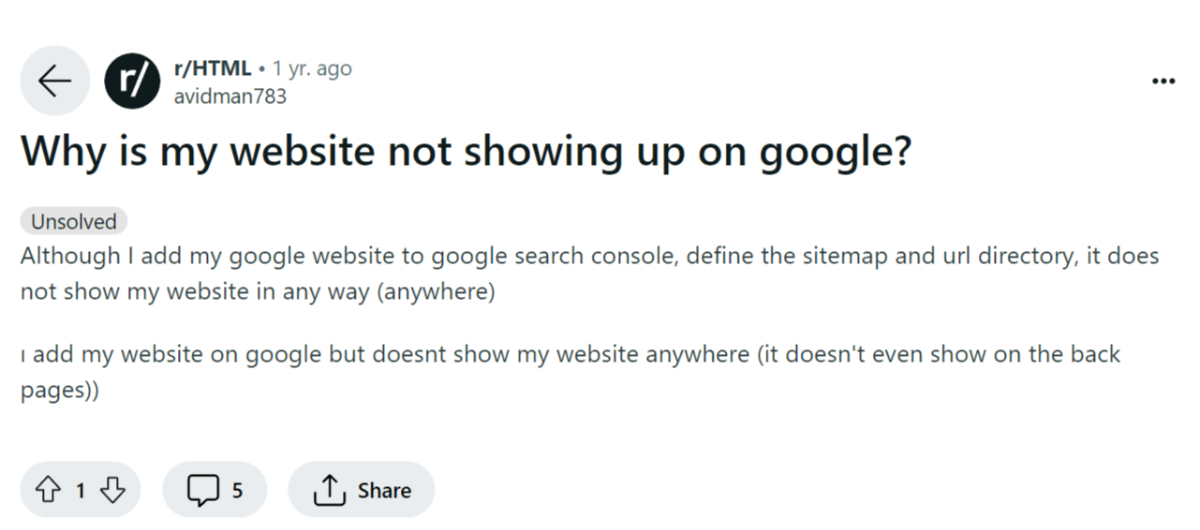Click the word '(anywhere)' in the post body

[x=436, y=293]
